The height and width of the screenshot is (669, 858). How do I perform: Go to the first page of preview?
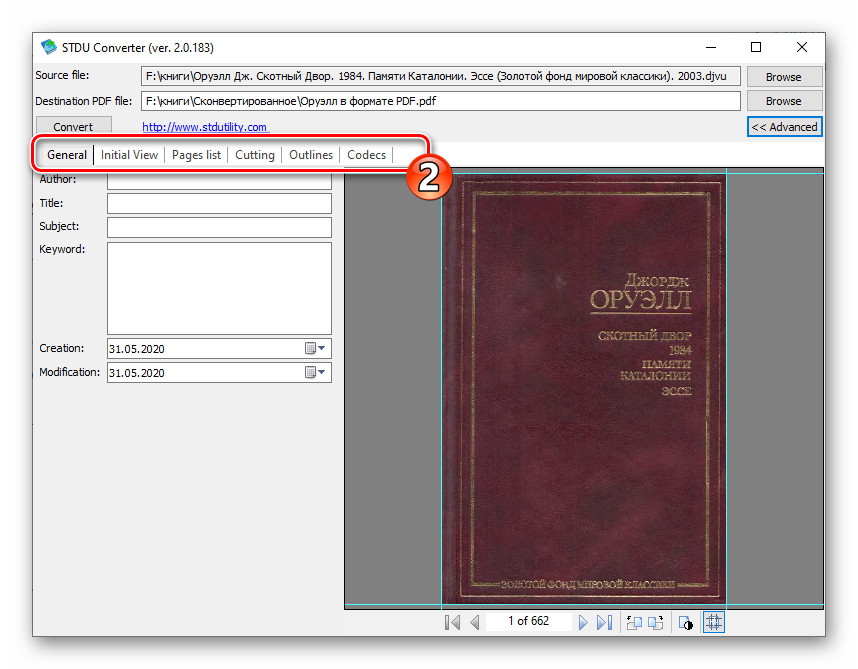[452, 622]
